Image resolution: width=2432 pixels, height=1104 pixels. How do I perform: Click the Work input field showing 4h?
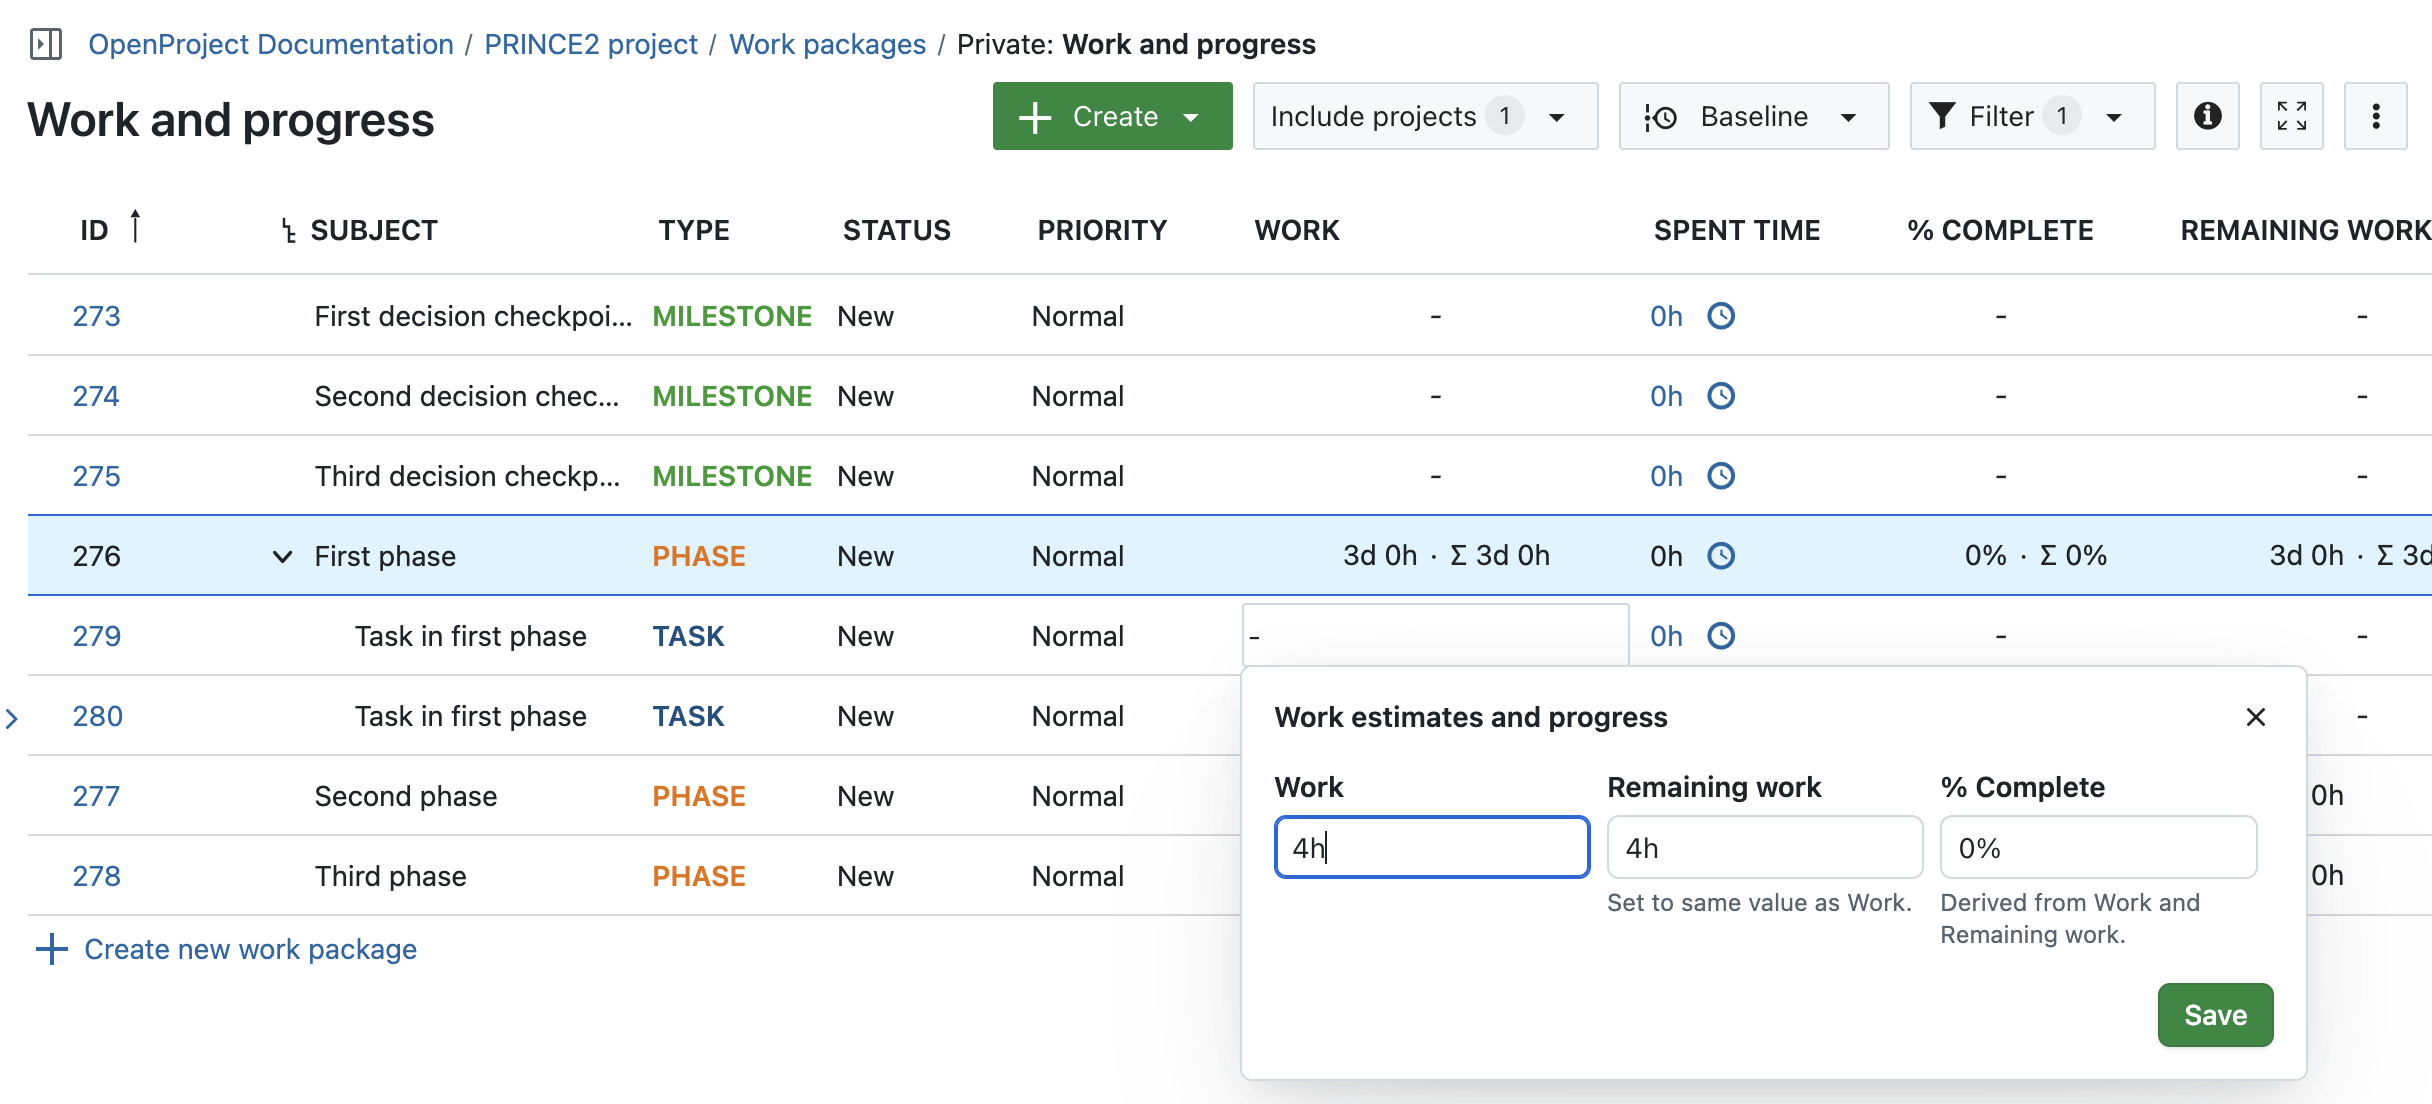click(x=1432, y=847)
